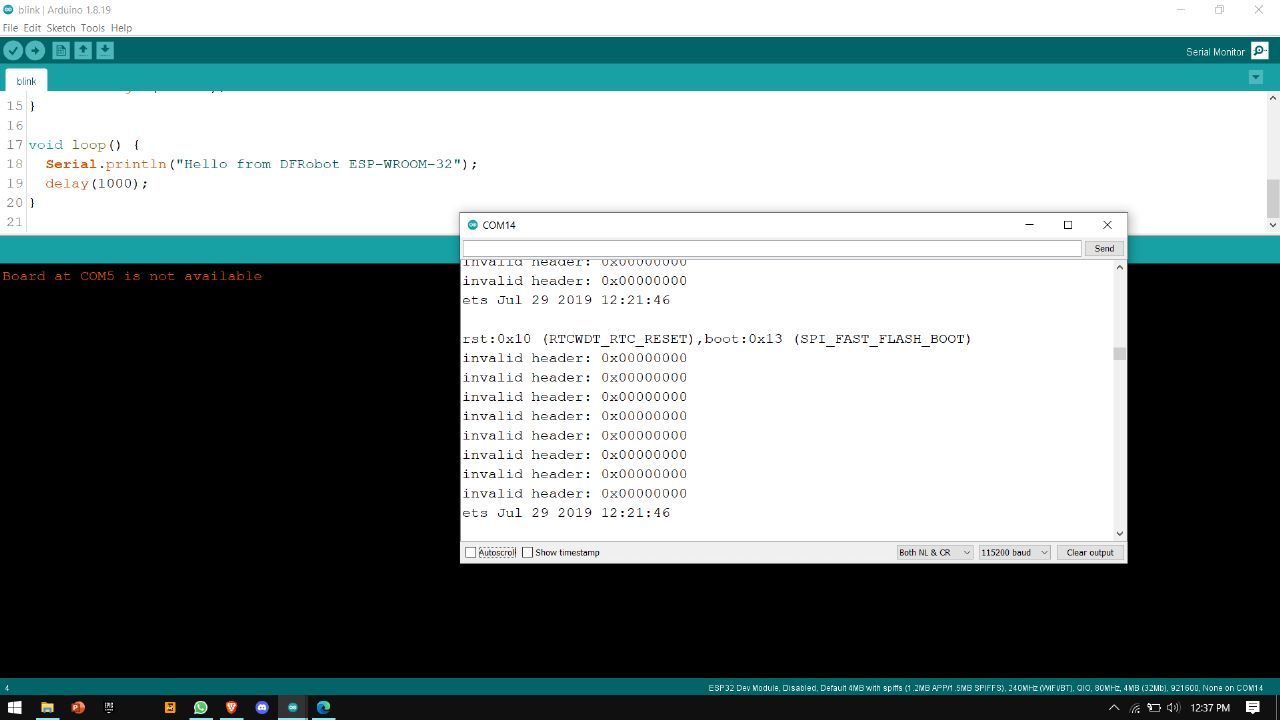Open PowerPoint from the taskbar
The image size is (1280, 720).
(x=78, y=707)
